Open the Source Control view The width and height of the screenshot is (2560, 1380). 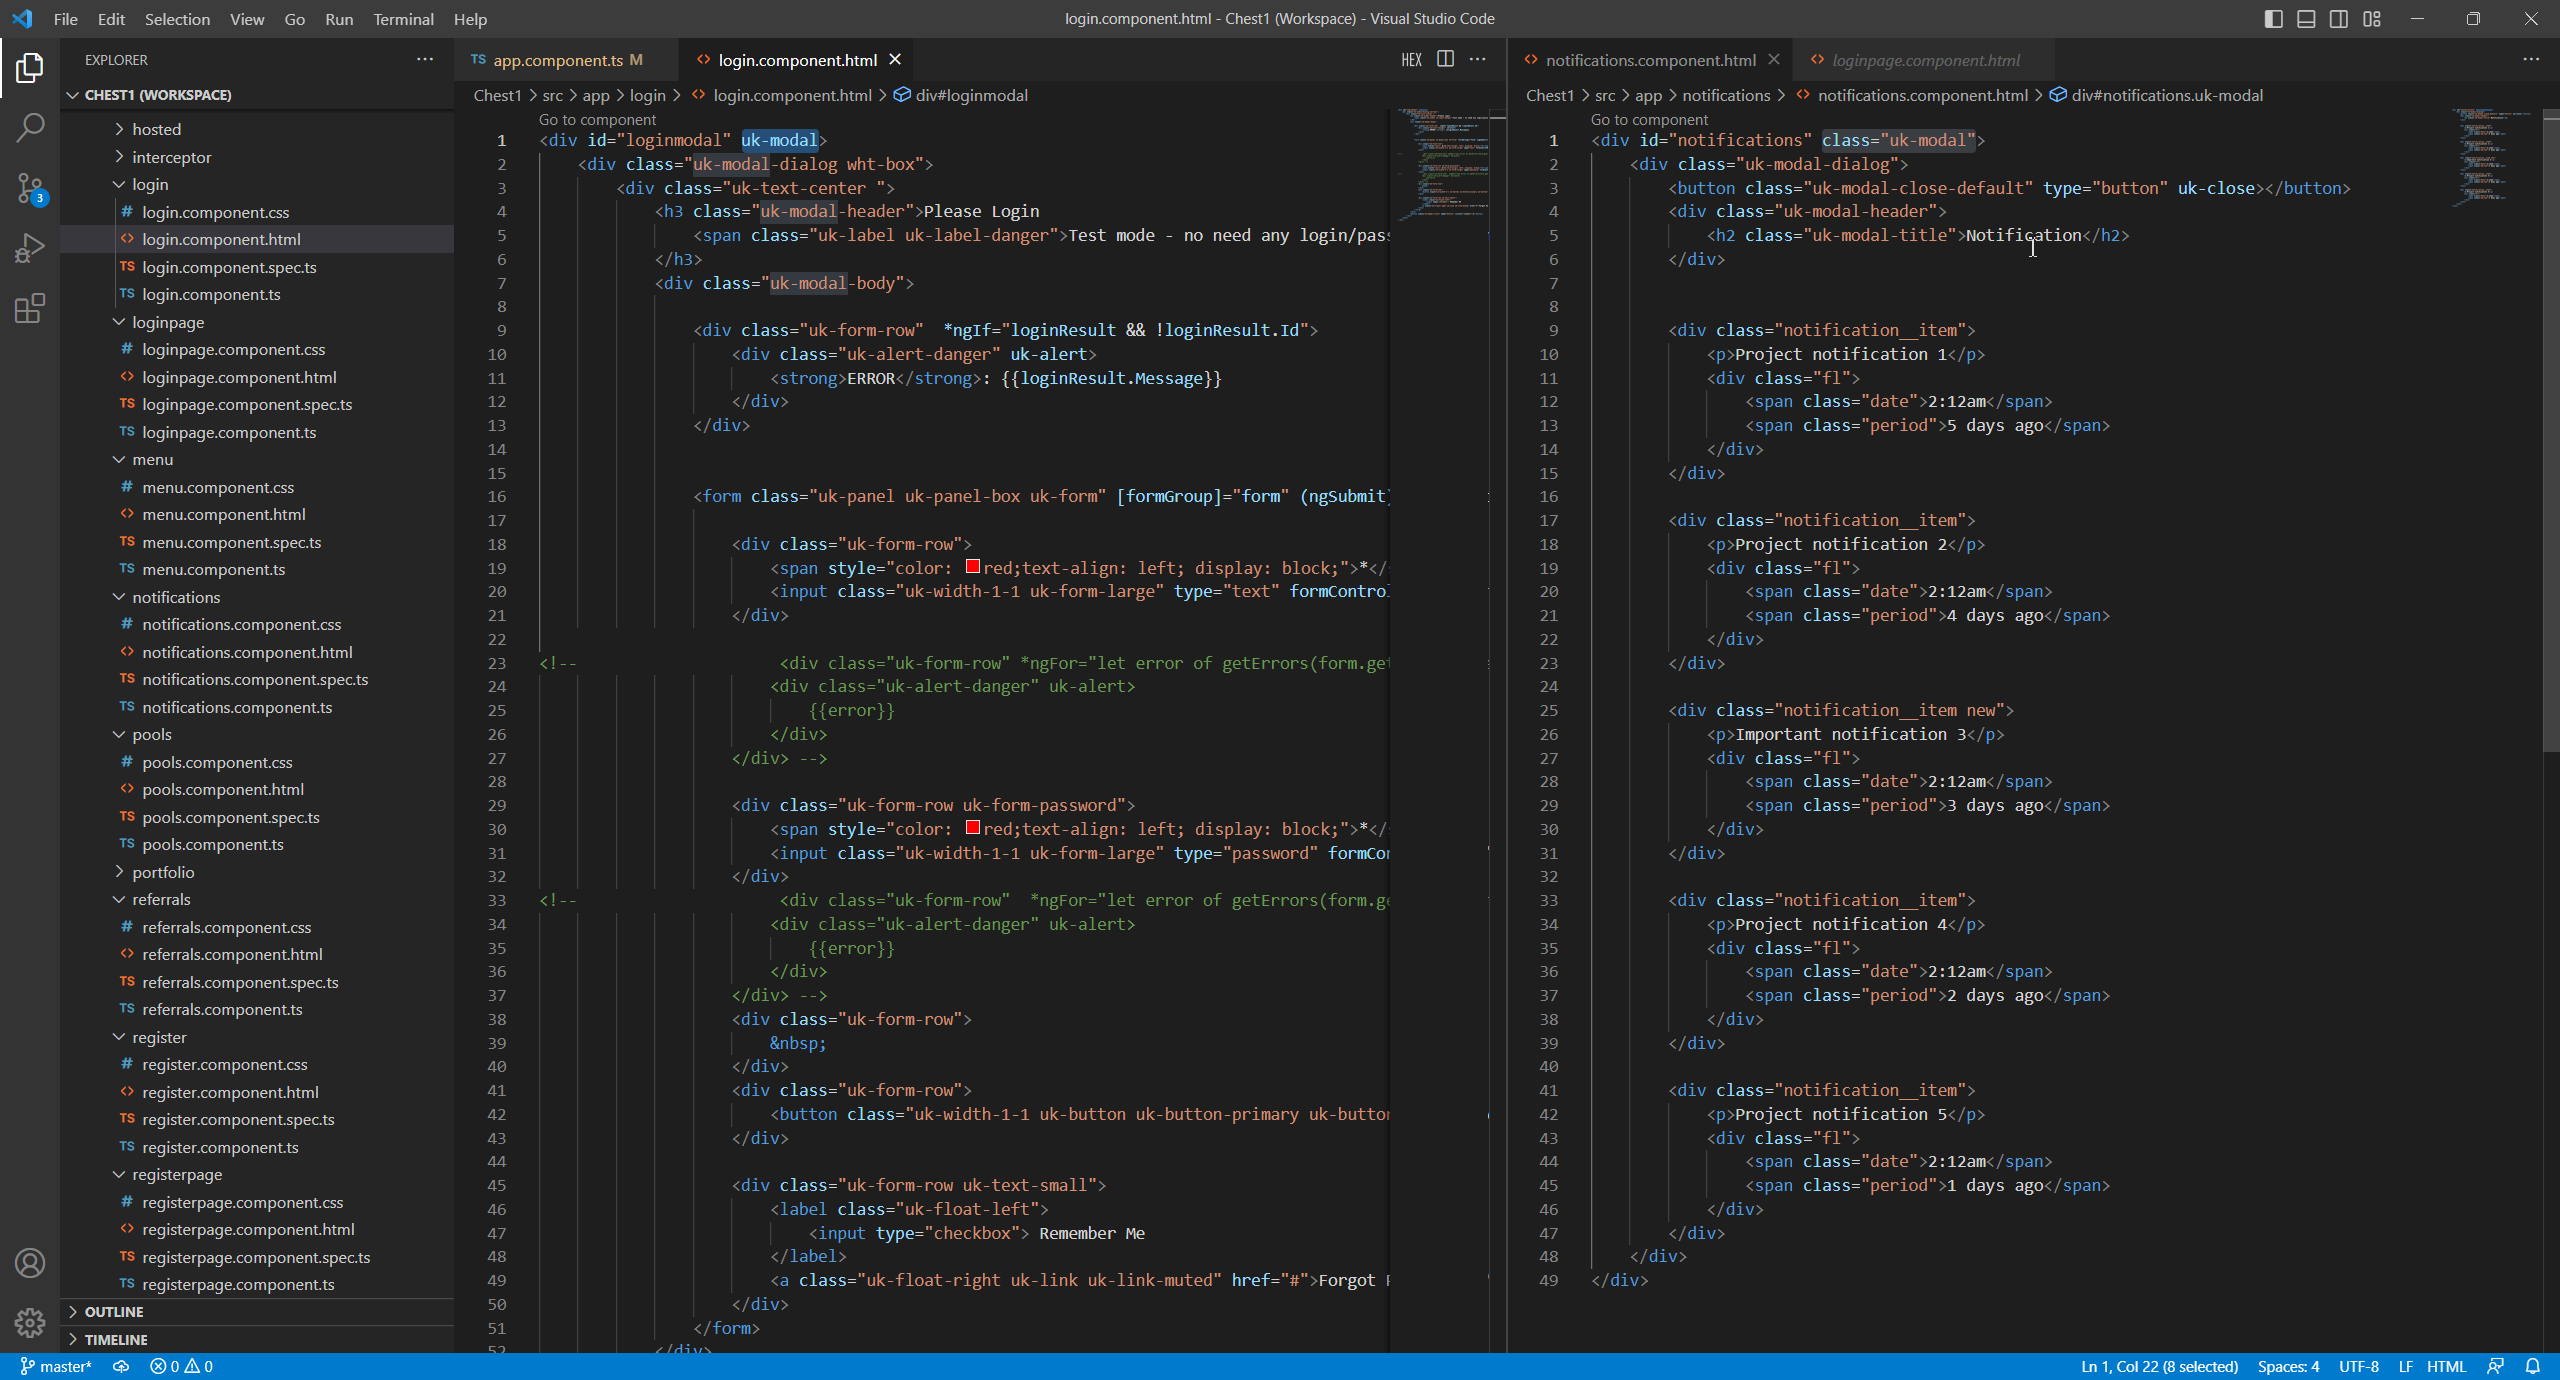30,187
